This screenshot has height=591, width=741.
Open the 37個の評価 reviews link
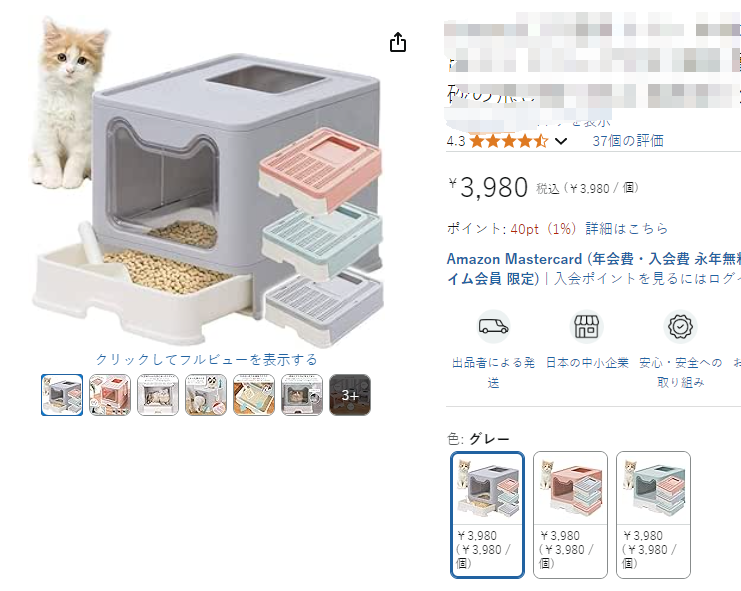tap(628, 141)
